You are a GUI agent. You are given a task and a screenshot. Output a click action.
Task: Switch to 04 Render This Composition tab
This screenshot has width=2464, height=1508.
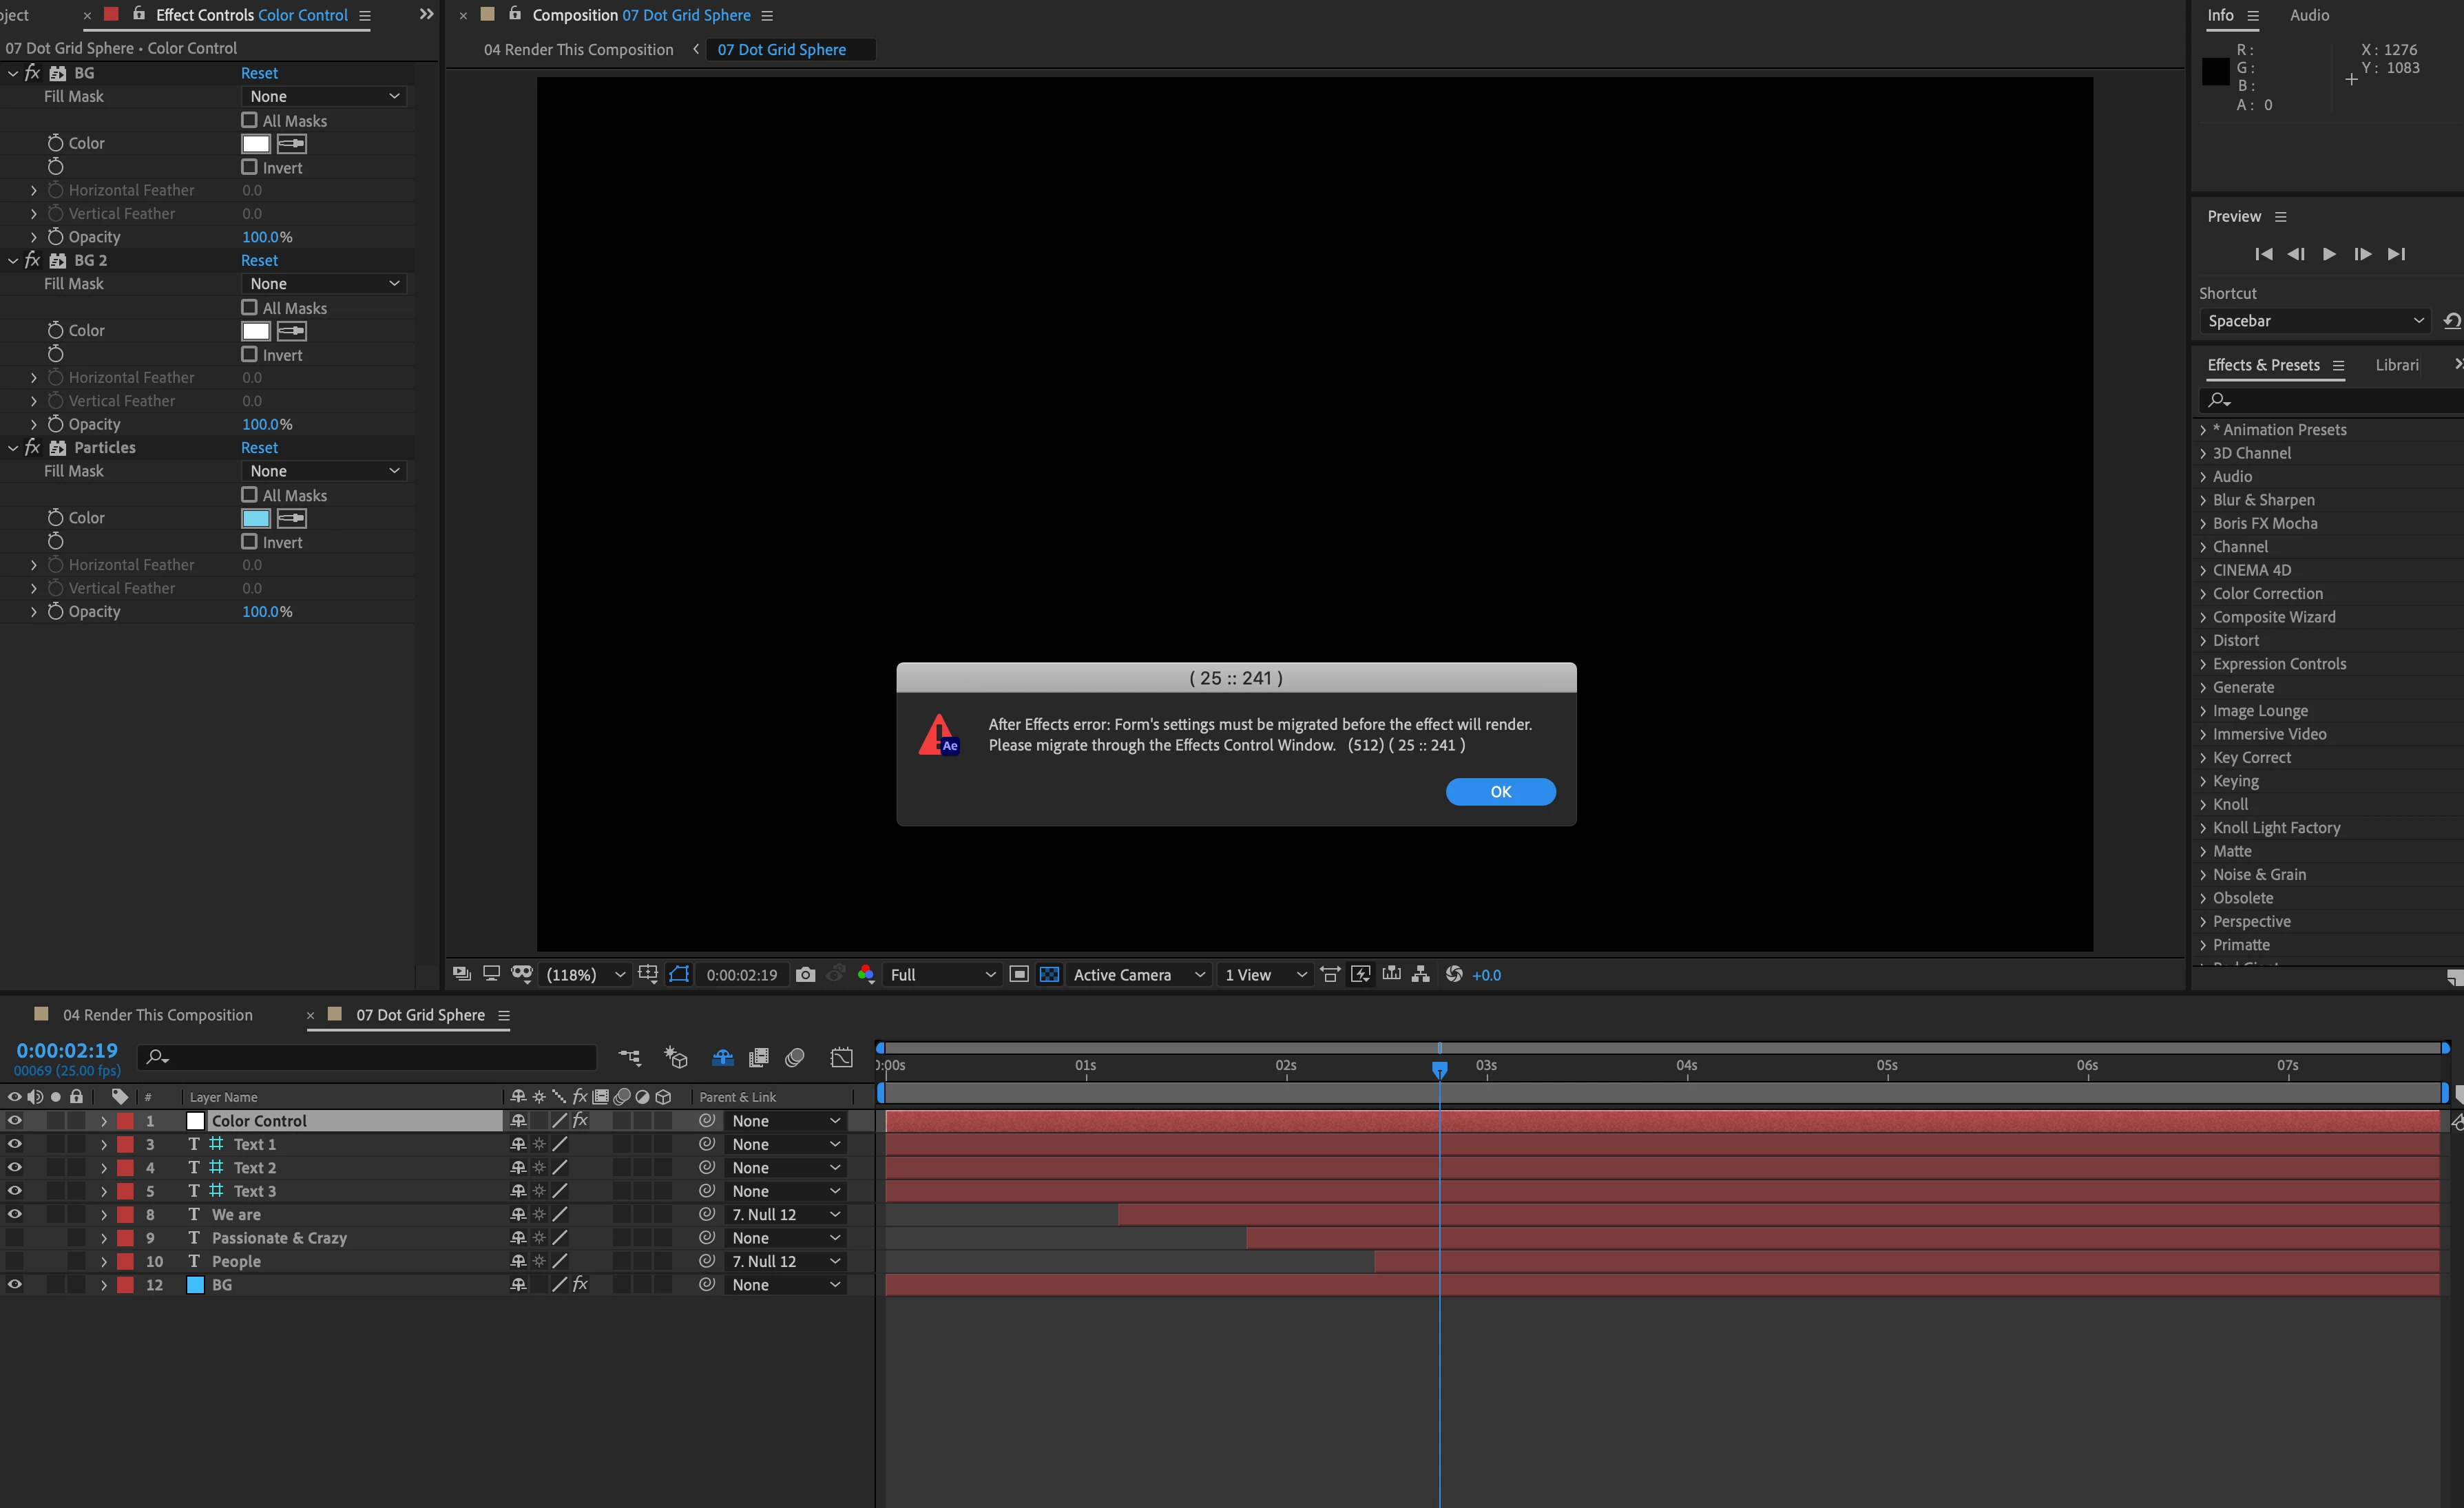point(157,1015)
